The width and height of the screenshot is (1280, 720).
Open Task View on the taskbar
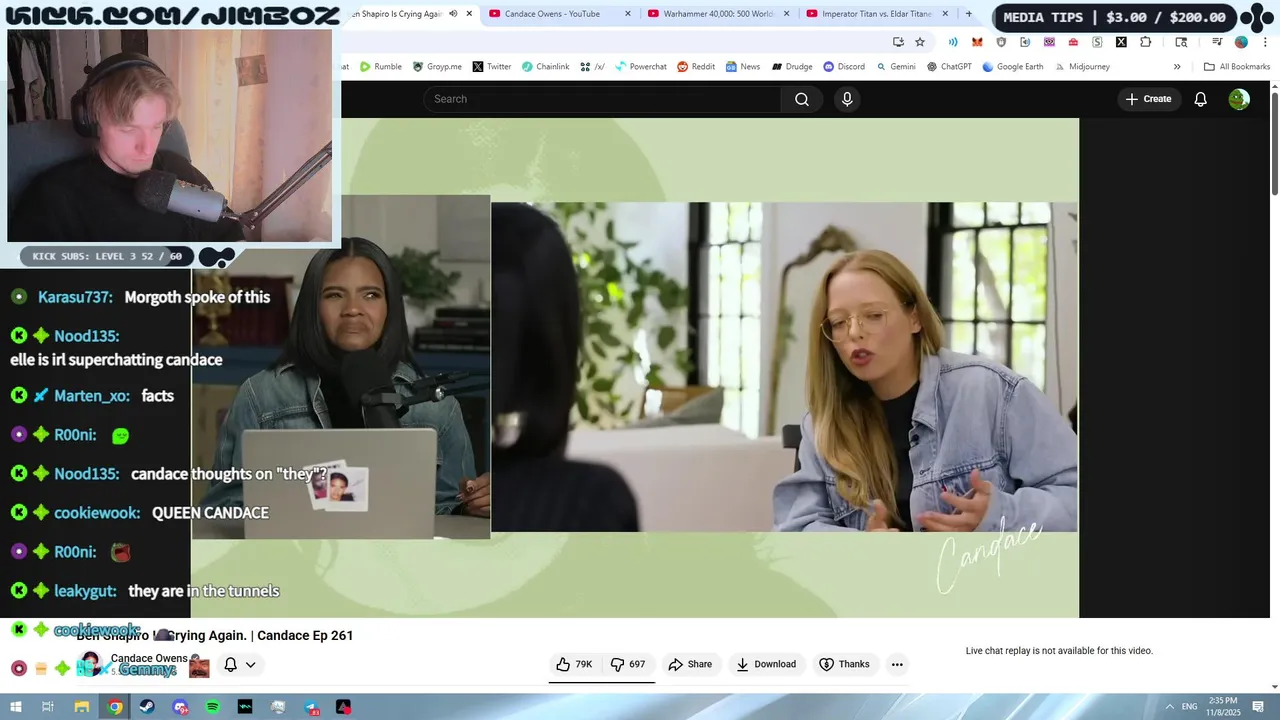[48, 707]
